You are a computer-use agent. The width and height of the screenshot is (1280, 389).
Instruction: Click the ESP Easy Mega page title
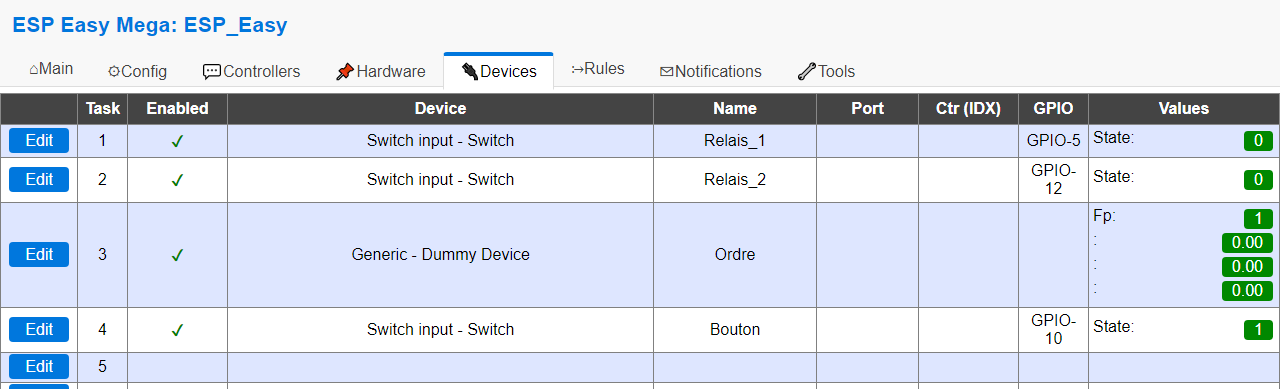149,25
